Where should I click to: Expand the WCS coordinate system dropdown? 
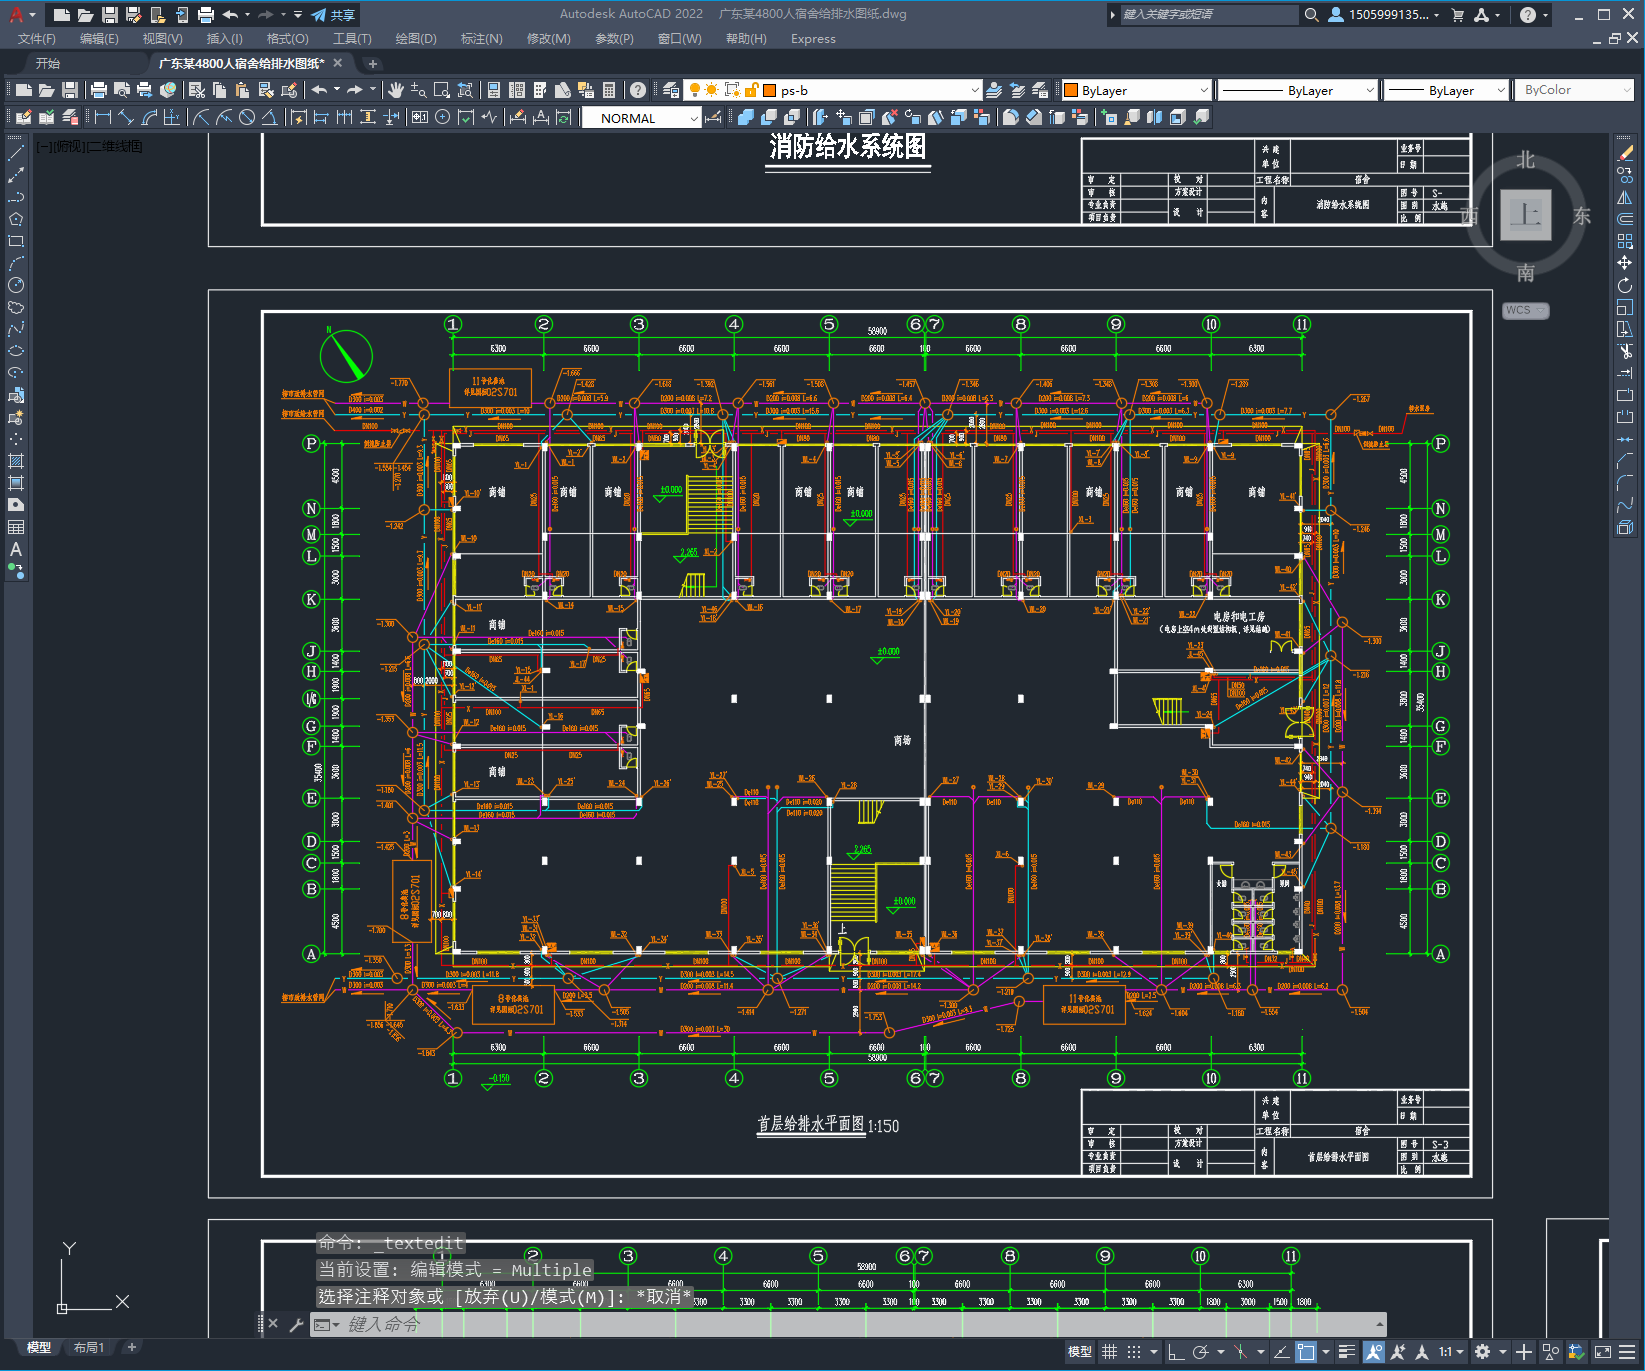tap(1526, 310)
